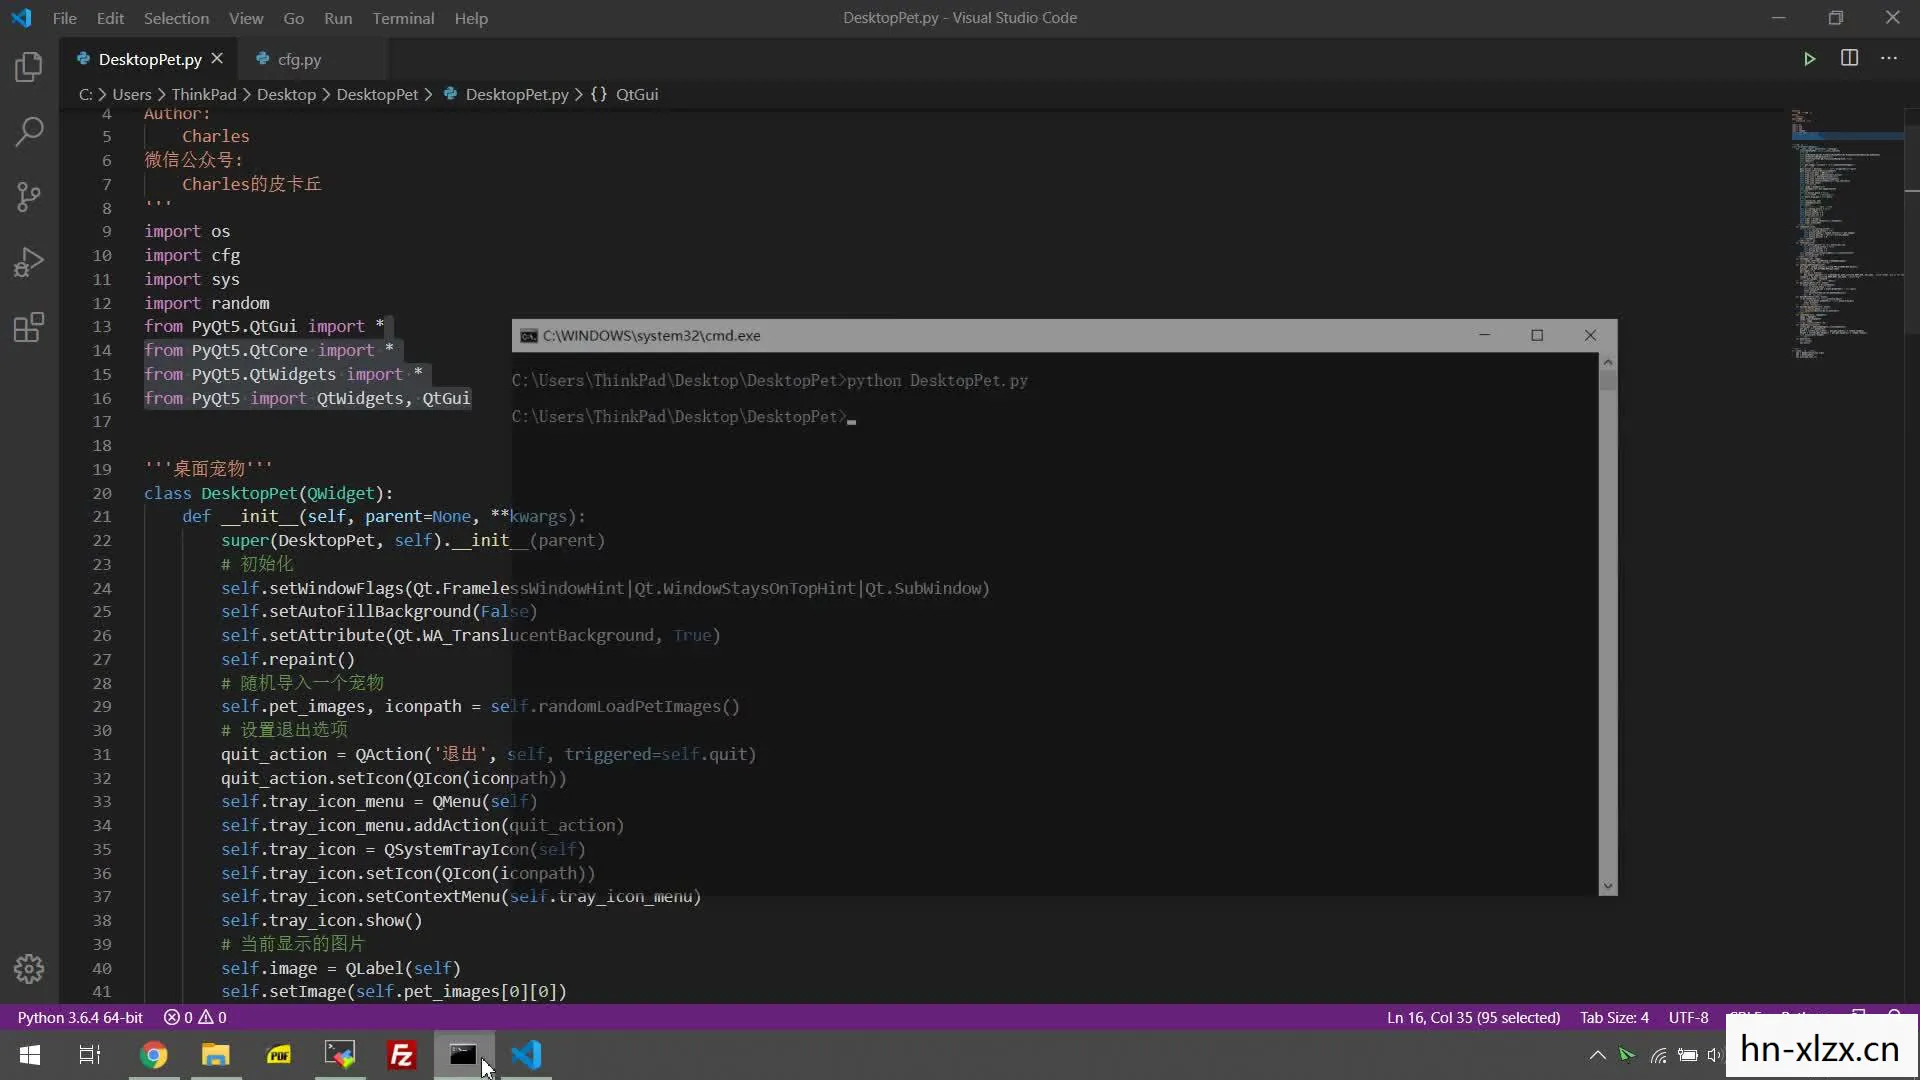Open the image viewer taskbar icon
The image size is (1920, 1080).
tap(340, 1055)
